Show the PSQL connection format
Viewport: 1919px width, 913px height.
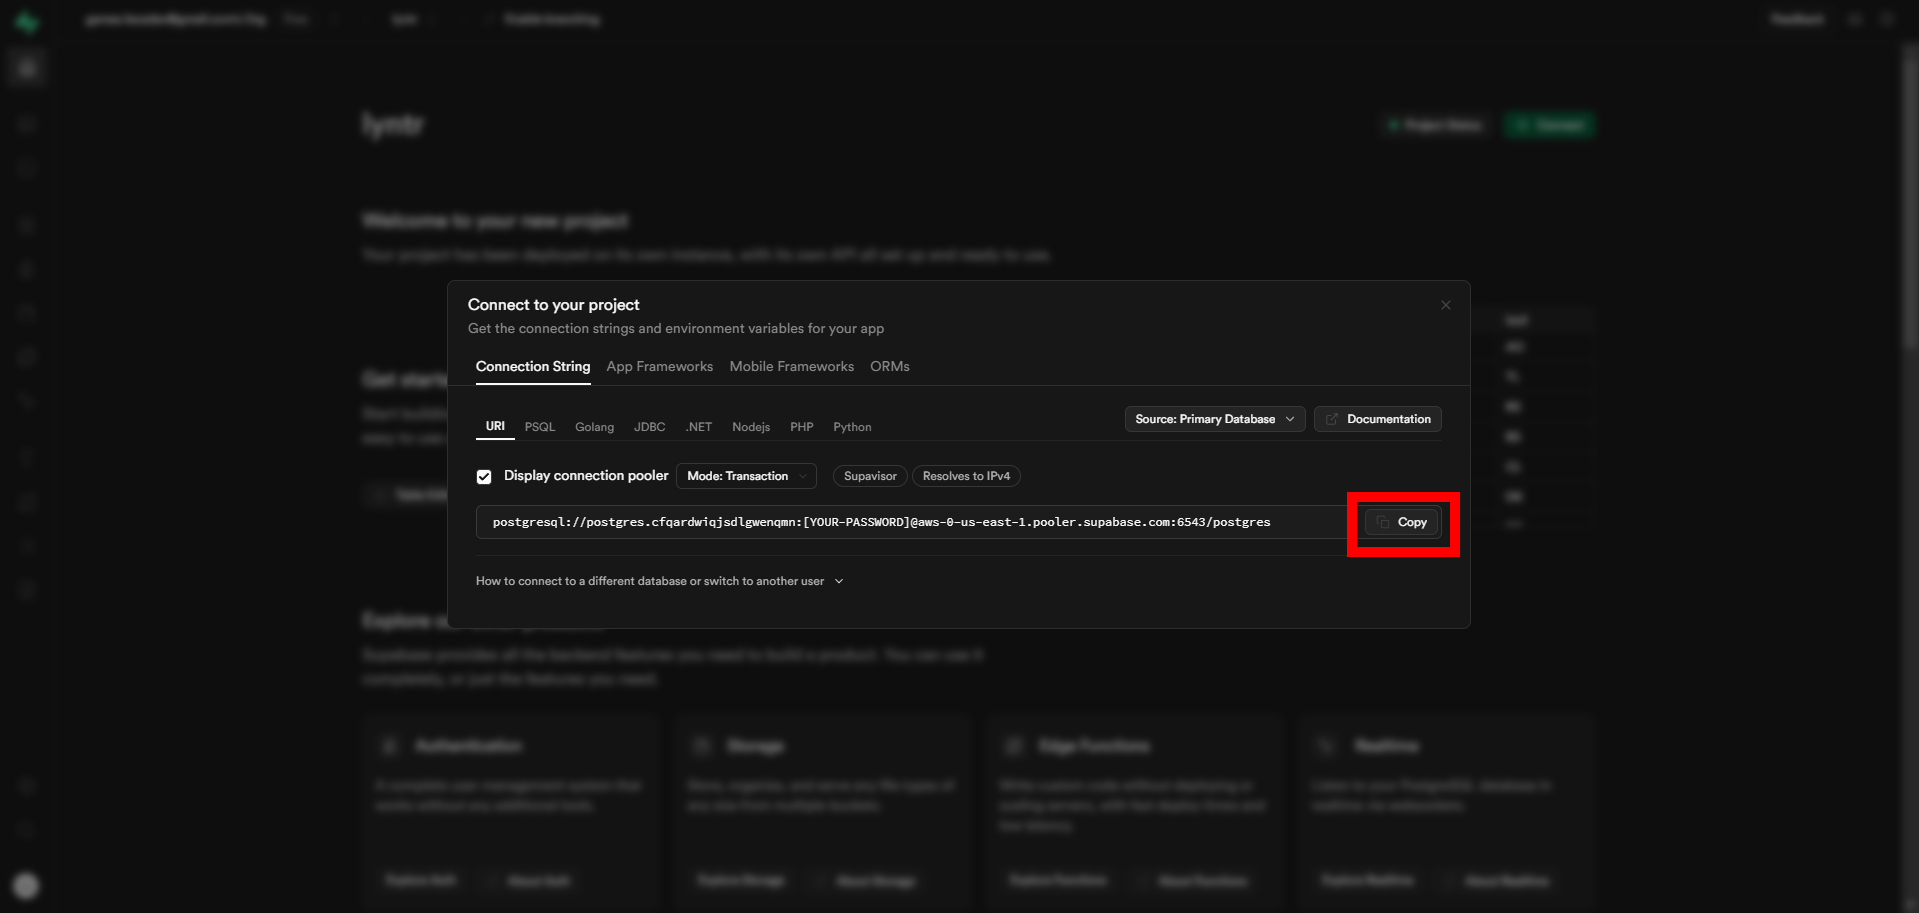click(540, 427)
